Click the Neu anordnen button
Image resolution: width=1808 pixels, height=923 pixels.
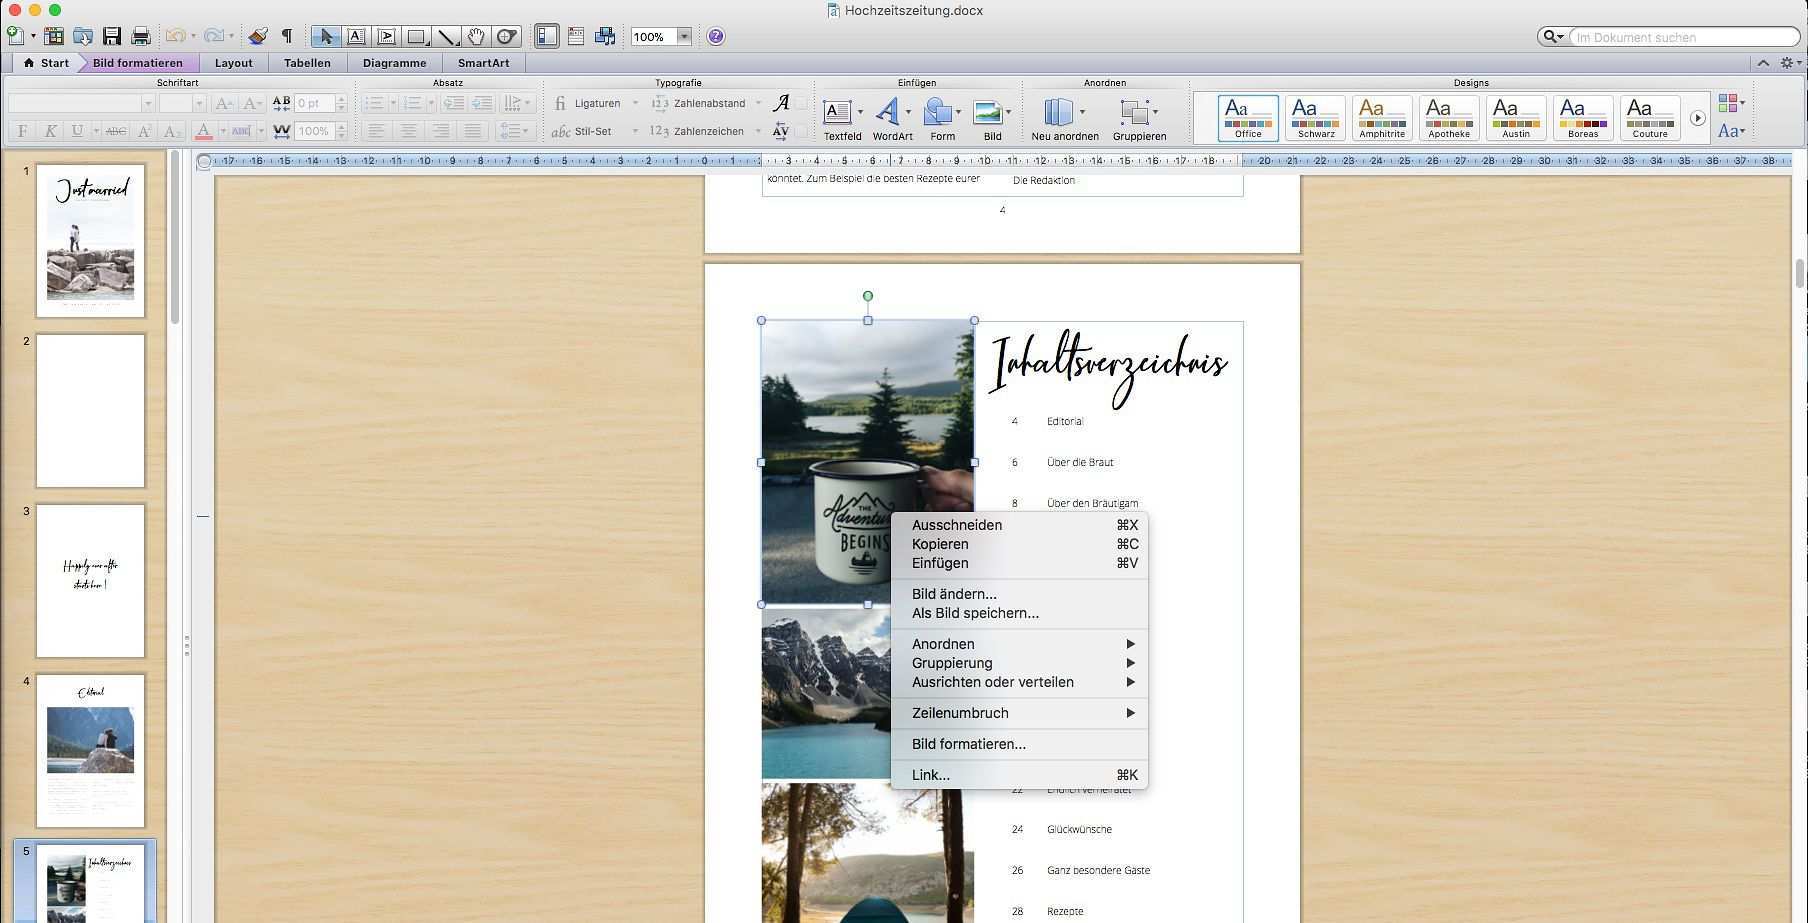[x=1064, y=118]
